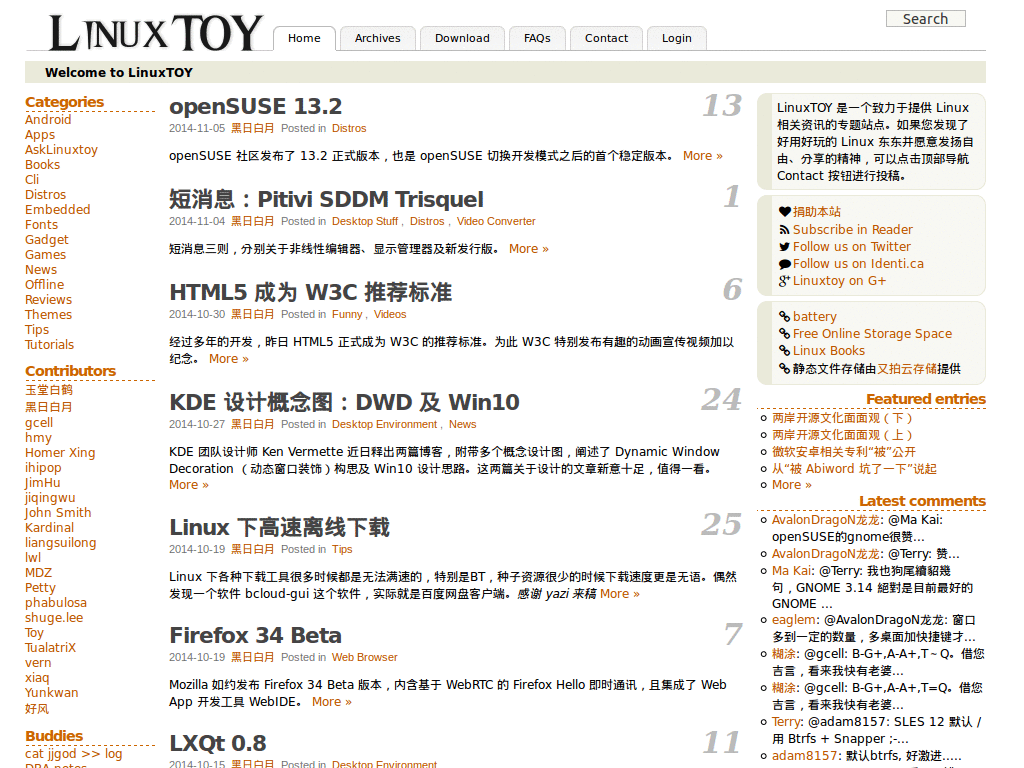This screenshot has height=768, width=1024.
Task: Click More » under Featured entries
Action: (792, 485)
